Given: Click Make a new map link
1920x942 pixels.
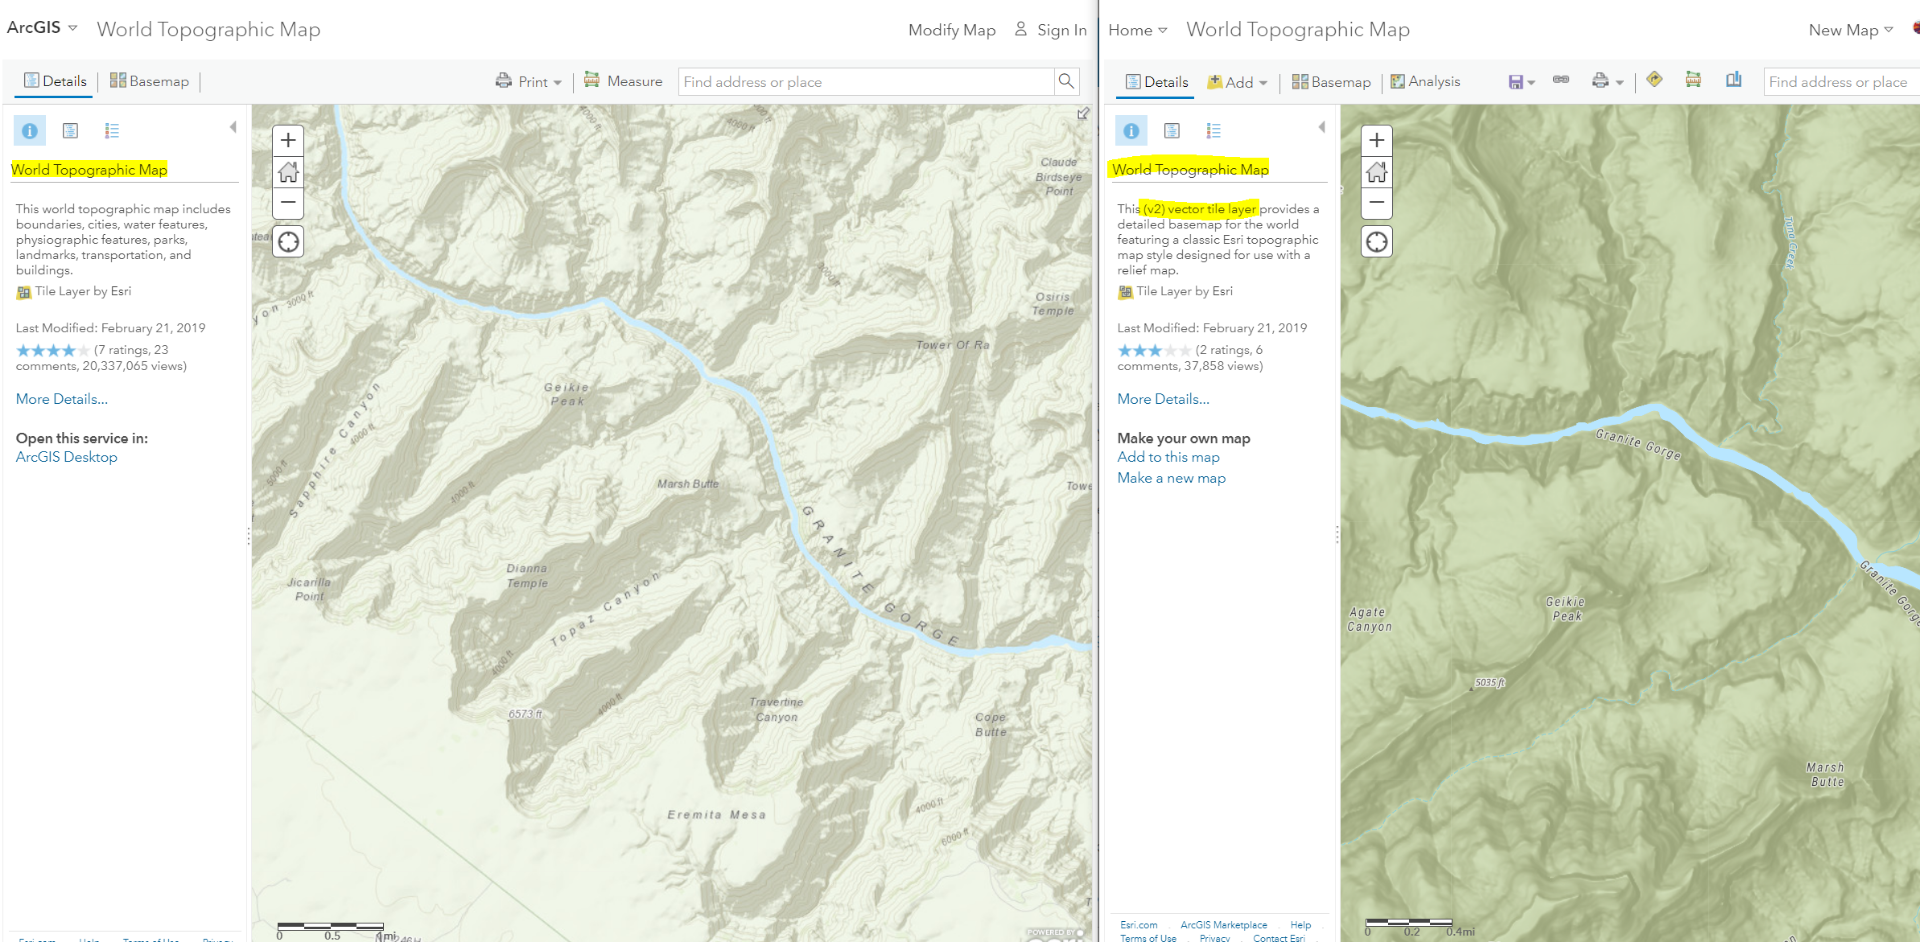Looking at the screenshot, I should pos(1171,478).
